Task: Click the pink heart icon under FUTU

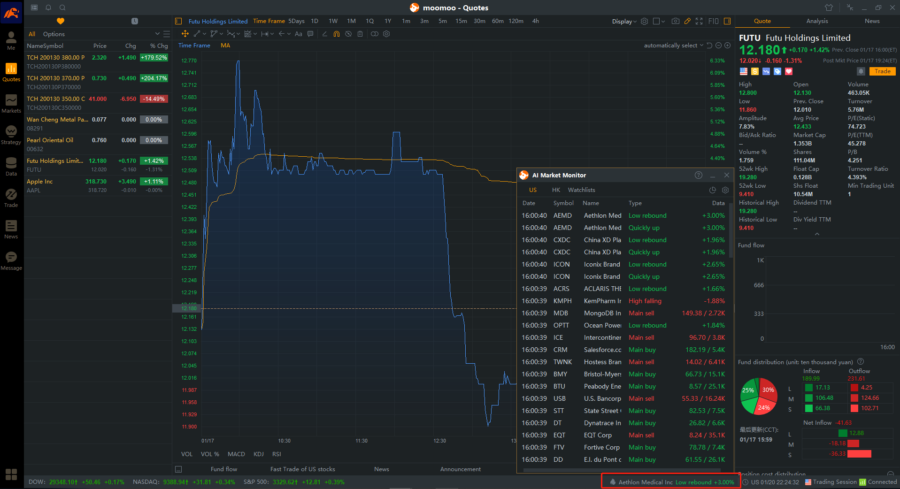Action: [x=789, y=71]
